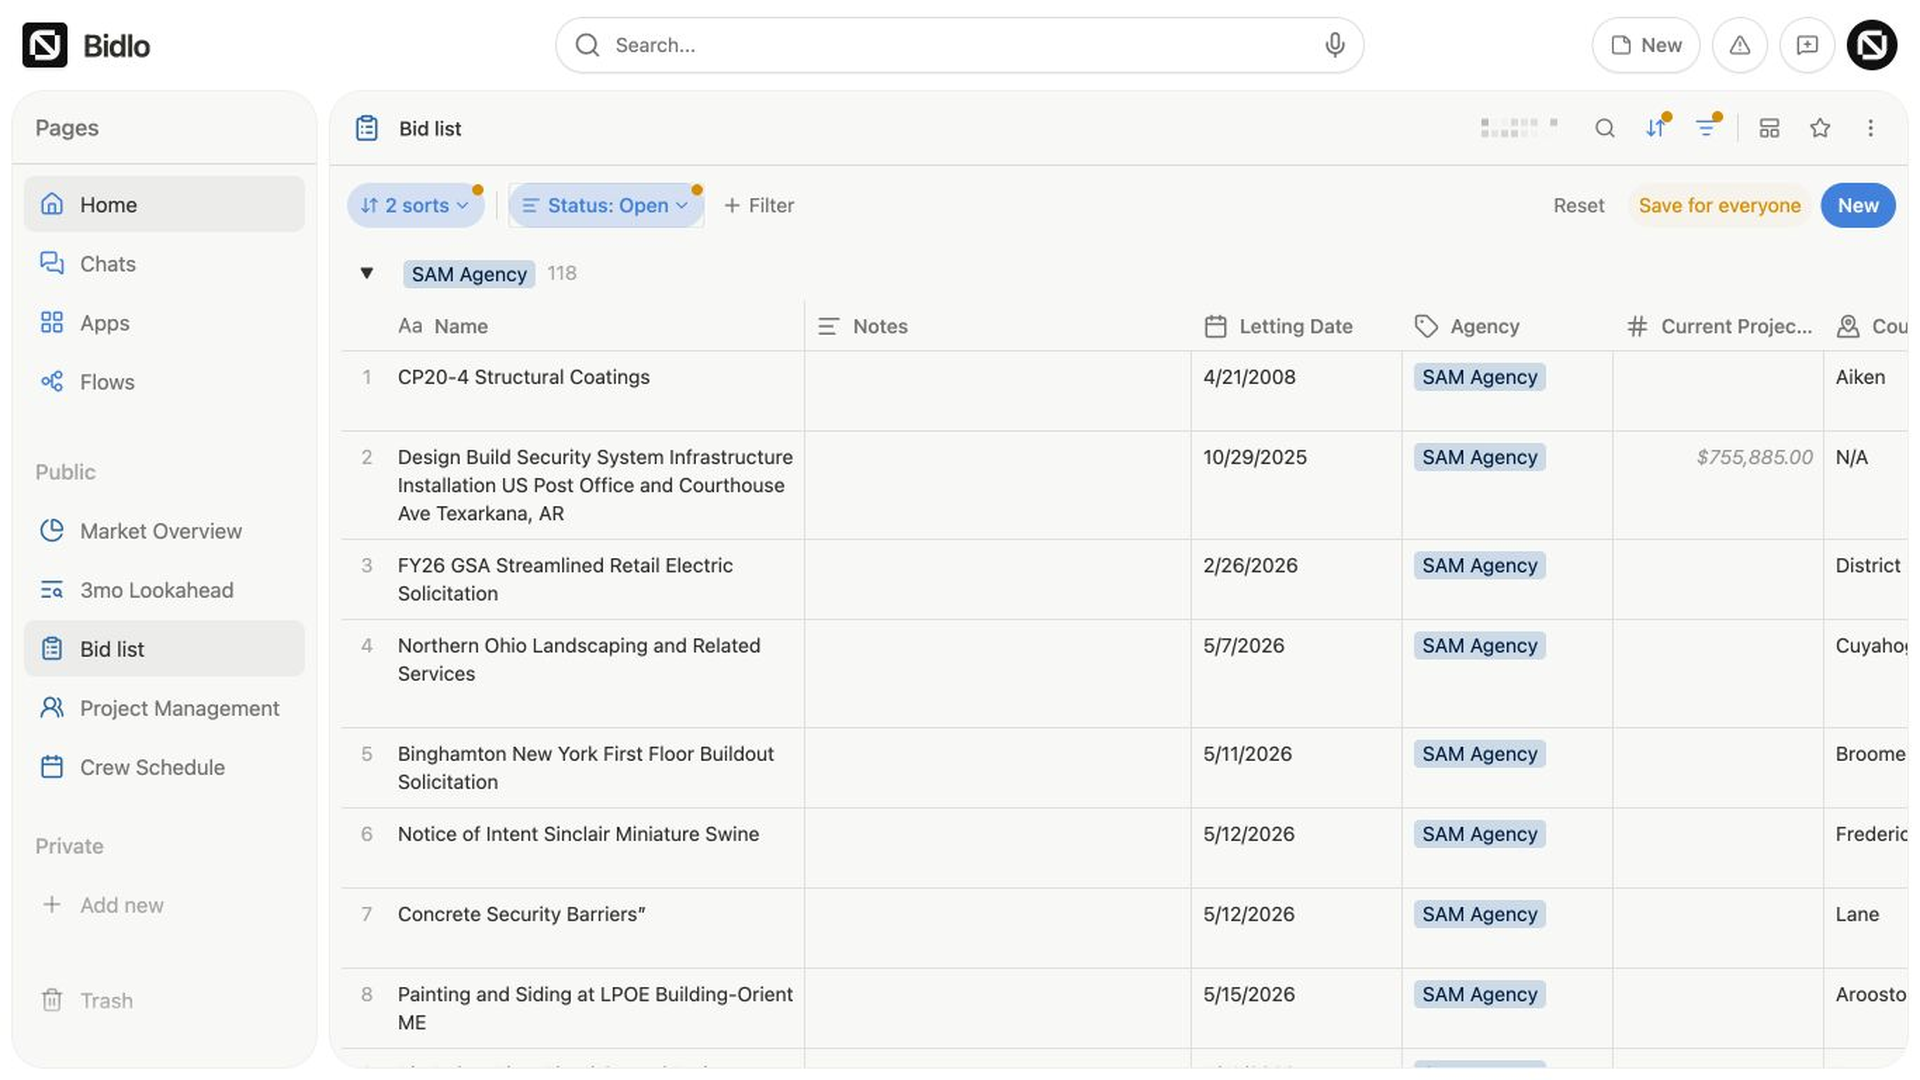Click letting date 10/29/2025
Screen dimensions: 1920x1080
click(x=1255, y=457)
